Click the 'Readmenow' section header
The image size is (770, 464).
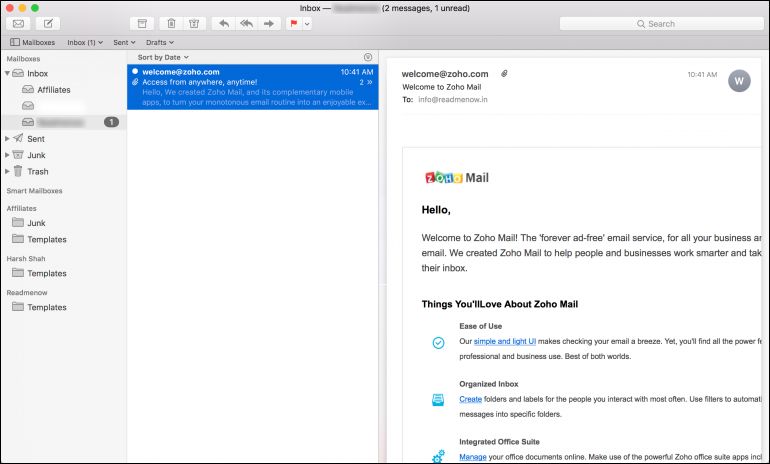27,292
